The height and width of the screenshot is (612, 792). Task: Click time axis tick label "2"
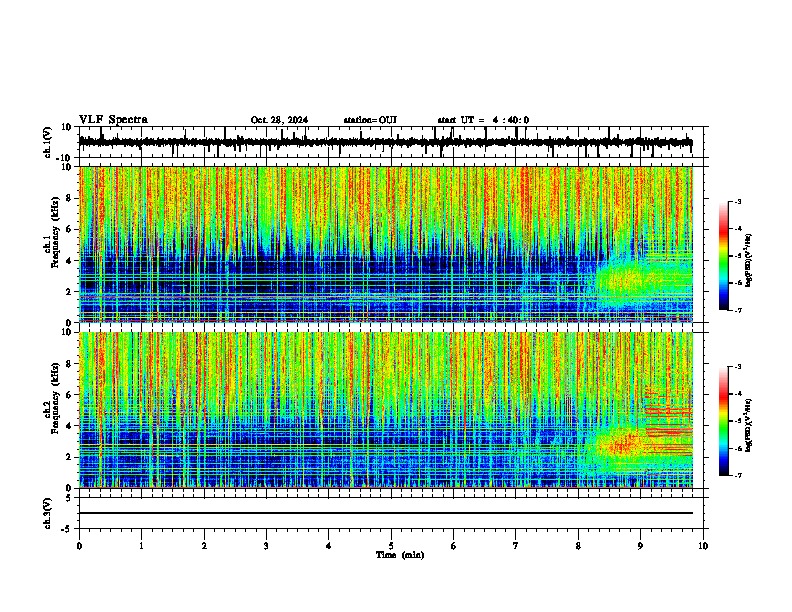pyautogui.click(x=204, y=546)
